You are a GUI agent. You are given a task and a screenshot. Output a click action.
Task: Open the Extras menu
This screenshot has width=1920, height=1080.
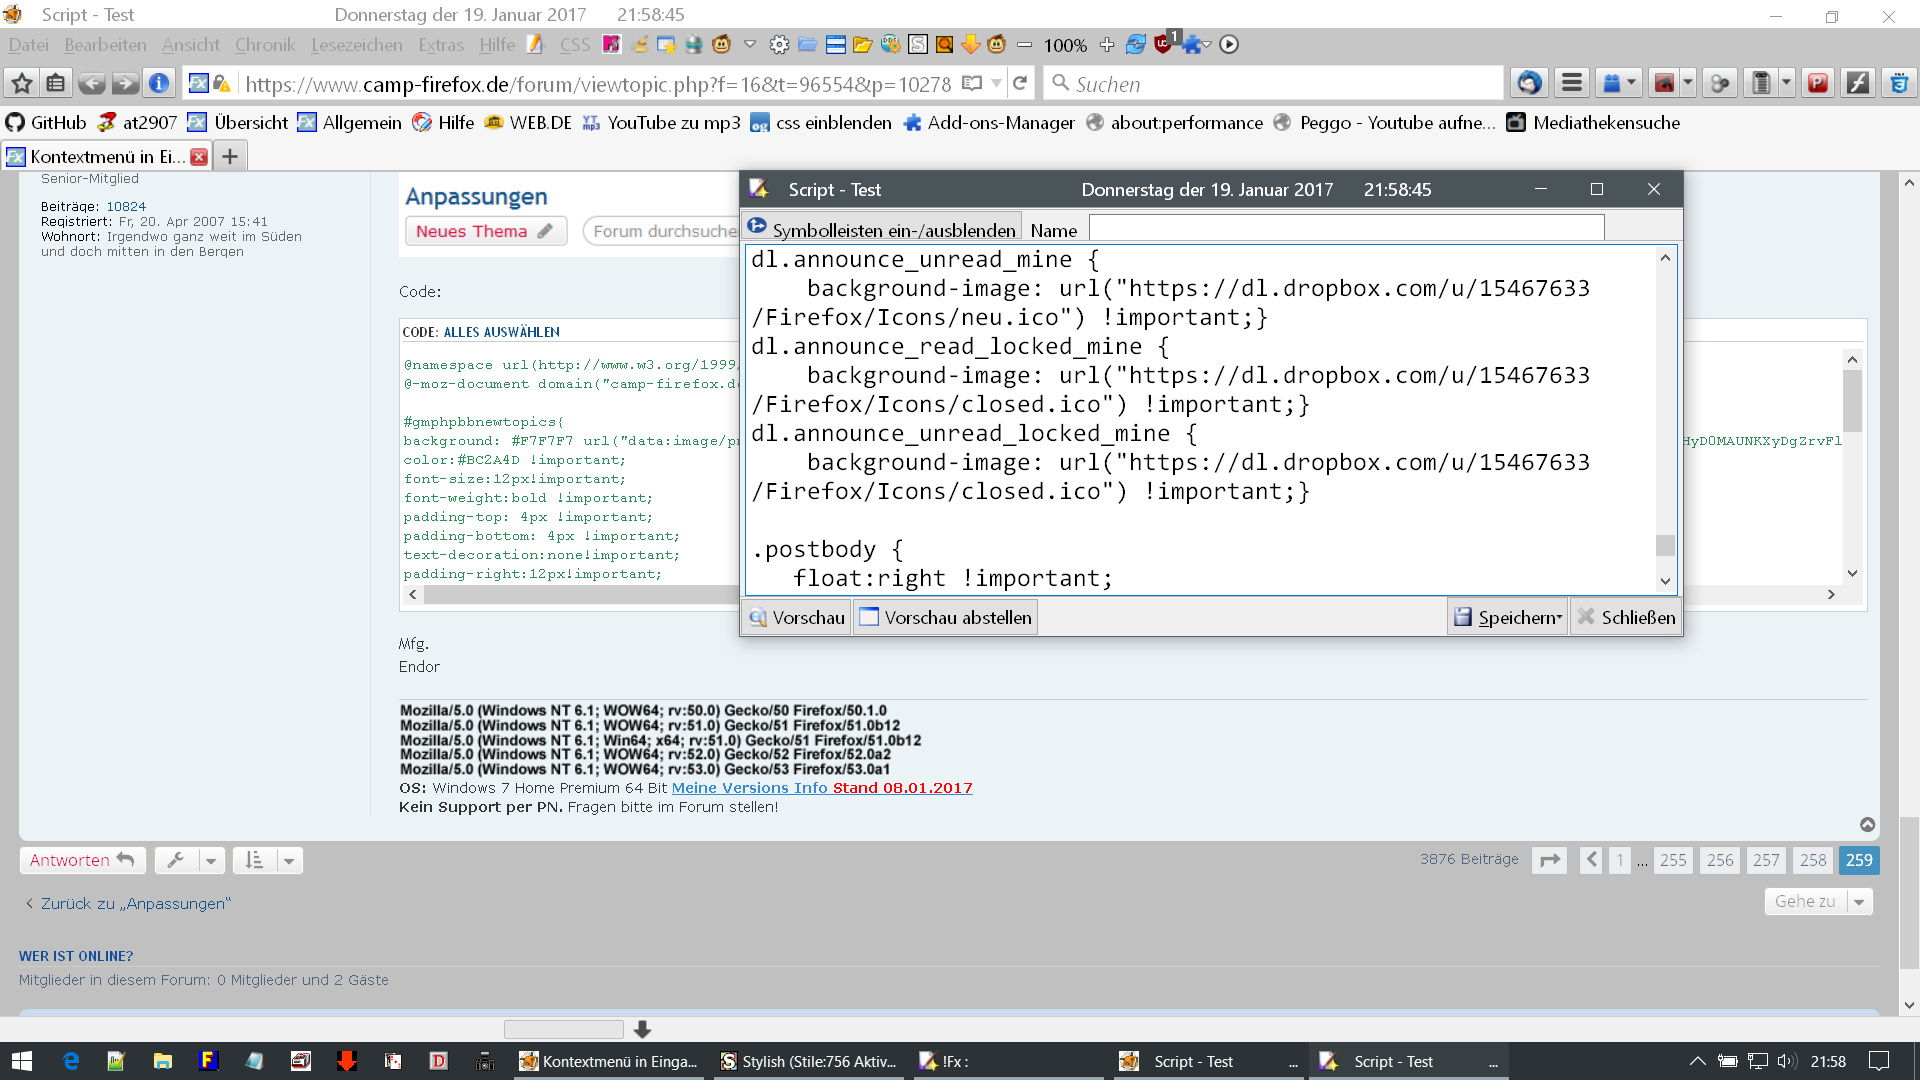440,45
